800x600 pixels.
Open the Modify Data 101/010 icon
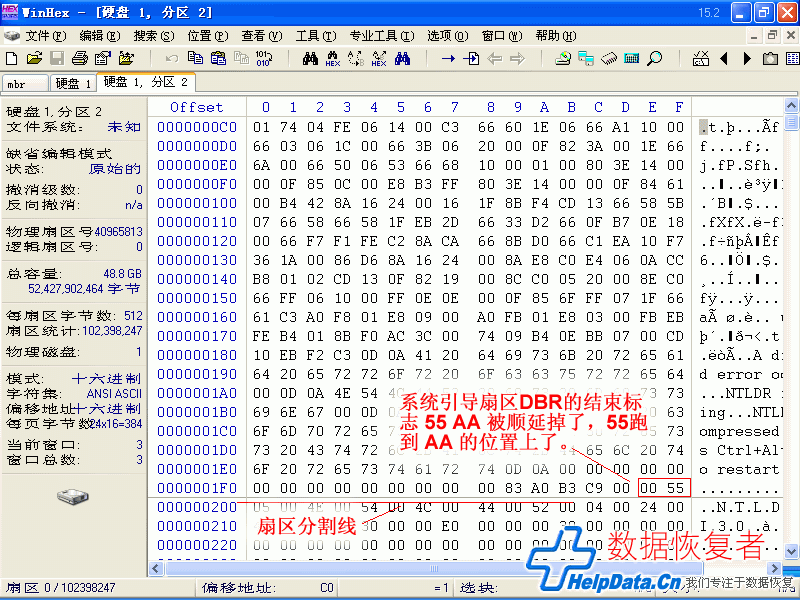264,59
